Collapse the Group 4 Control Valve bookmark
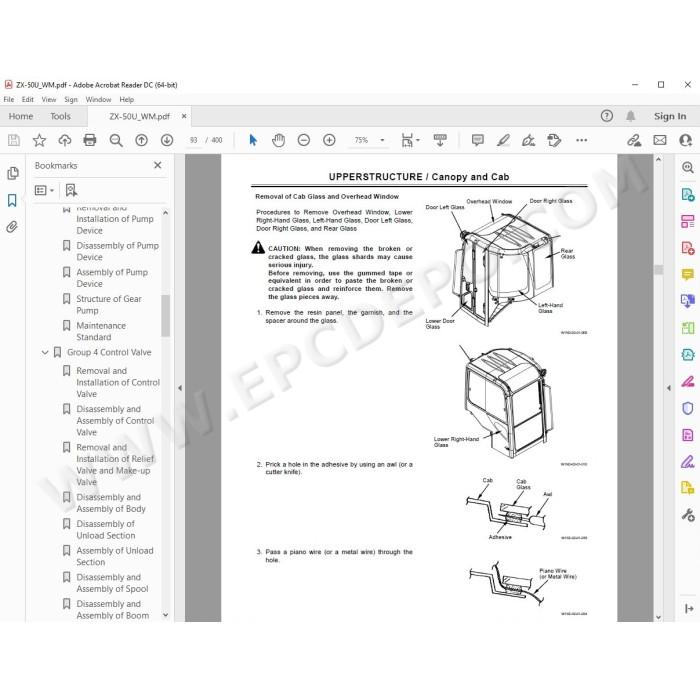The image size is (700, 700). click(x=45, y=352)
